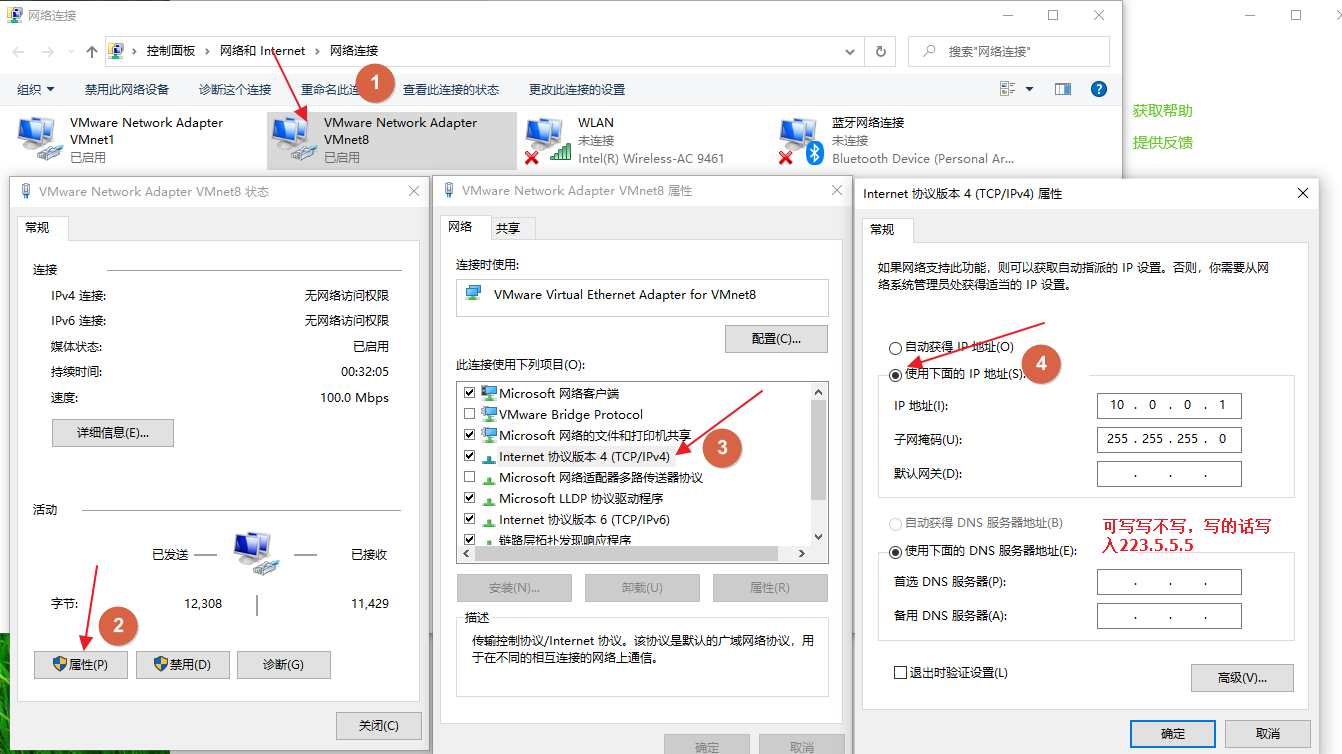Click 查看此连接的状态 toolbar command

[451, 89]
